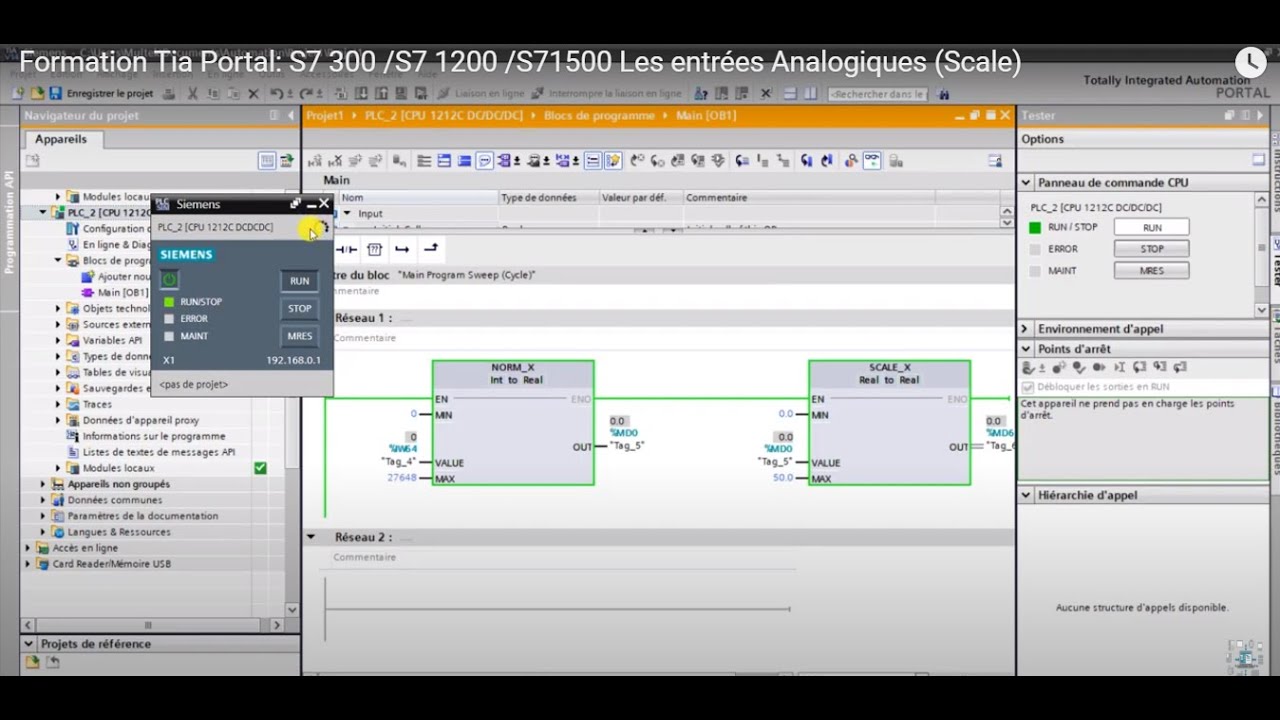The image size is (1280, 720).
Task: Open Main [OB1] in project tree
Action: (122, 293)
